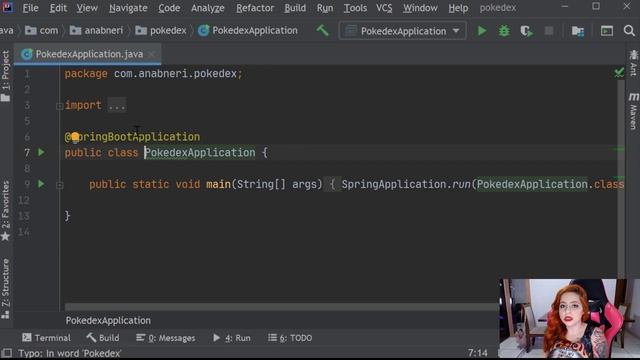Image resolution: width=640 pixels, height=360 pixels.
Task: Click the Build Project hammer icon
Action: click(322, 30)
